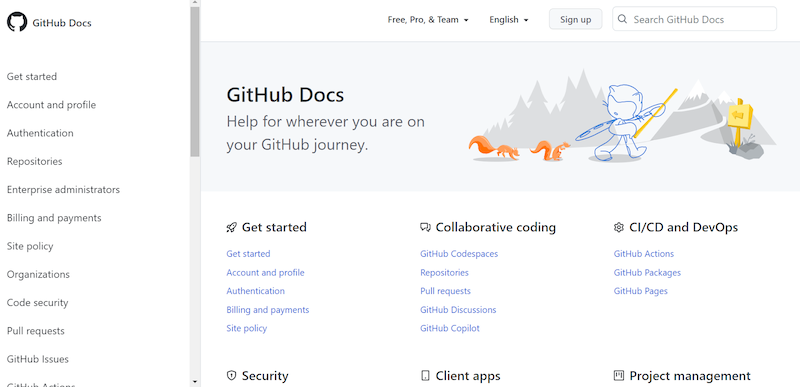Open the GitHub Discussions link
Image resolution: width=800 pixels, height=387 pixels.
tap(458, 309)
